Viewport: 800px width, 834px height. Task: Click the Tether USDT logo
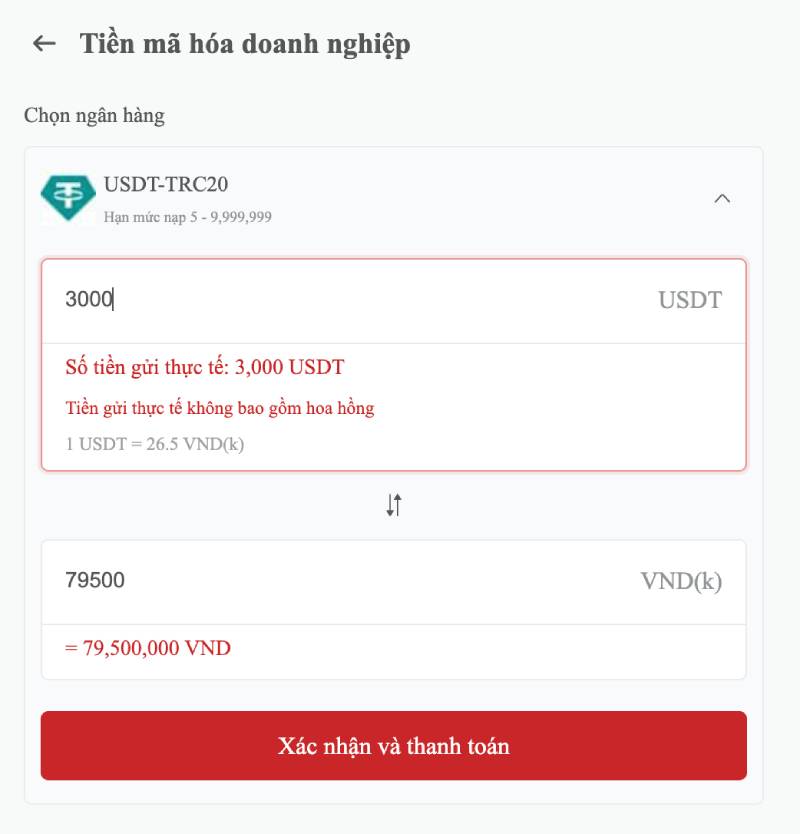tap(68, 198)
